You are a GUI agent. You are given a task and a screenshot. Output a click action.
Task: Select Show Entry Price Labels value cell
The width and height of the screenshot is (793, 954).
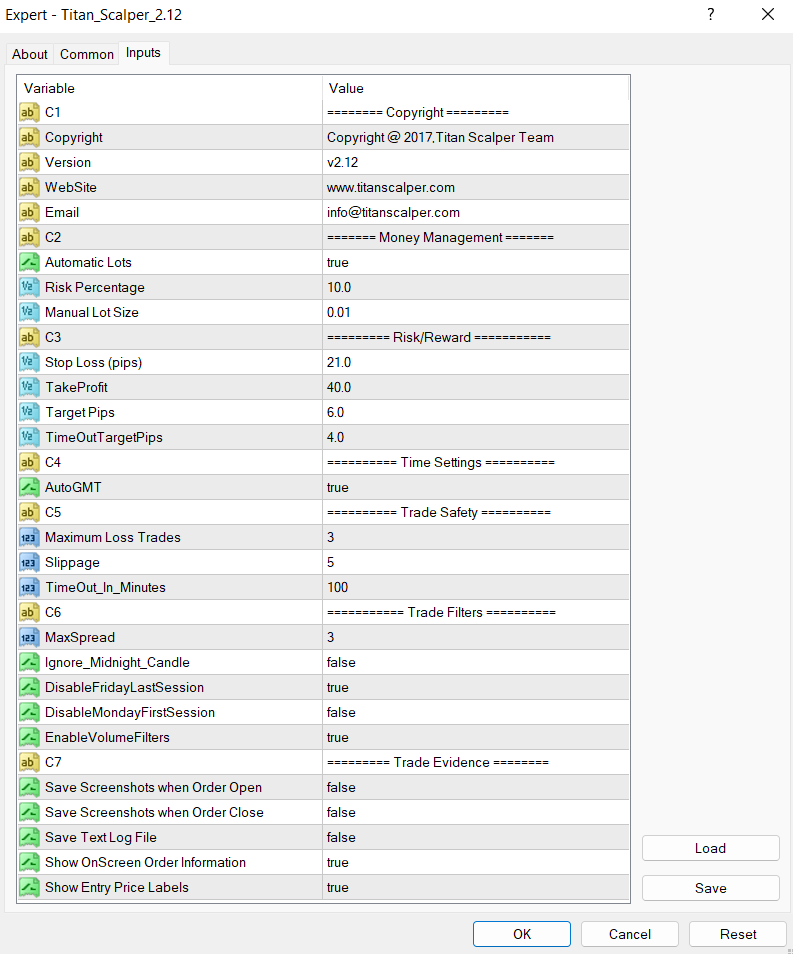point(476,887)
